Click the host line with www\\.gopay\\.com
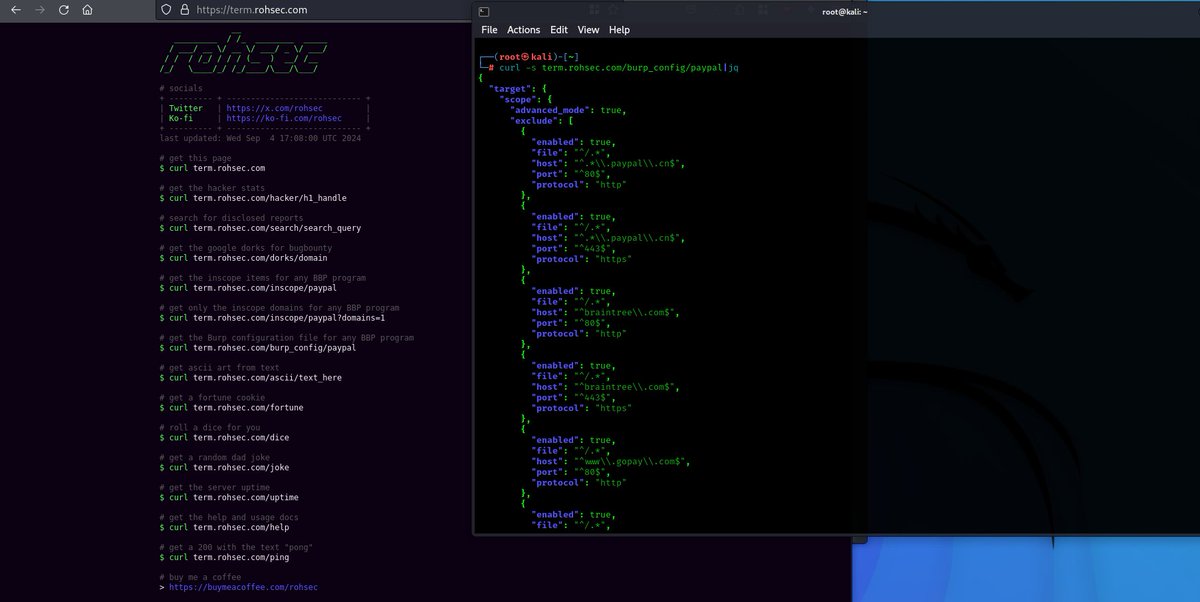Viewport: 1200px width, 602px height. click(x=609, y=462)
